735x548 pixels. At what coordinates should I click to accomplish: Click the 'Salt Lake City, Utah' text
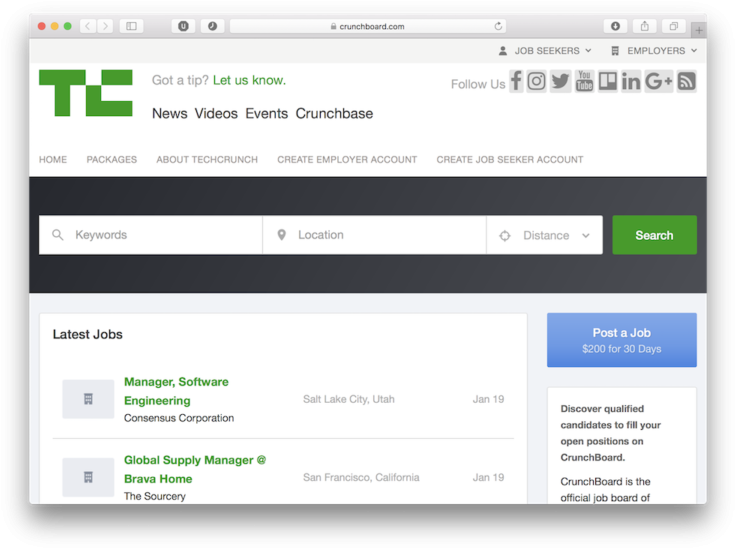[x=349, y=399]
